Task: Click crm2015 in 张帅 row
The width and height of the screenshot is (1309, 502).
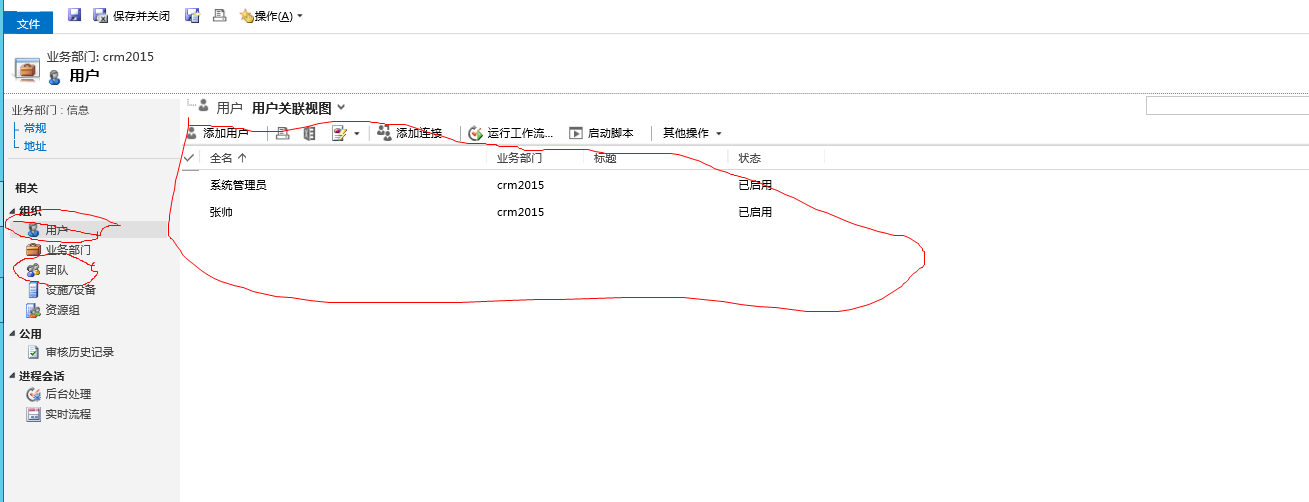Action: point(520,212)
